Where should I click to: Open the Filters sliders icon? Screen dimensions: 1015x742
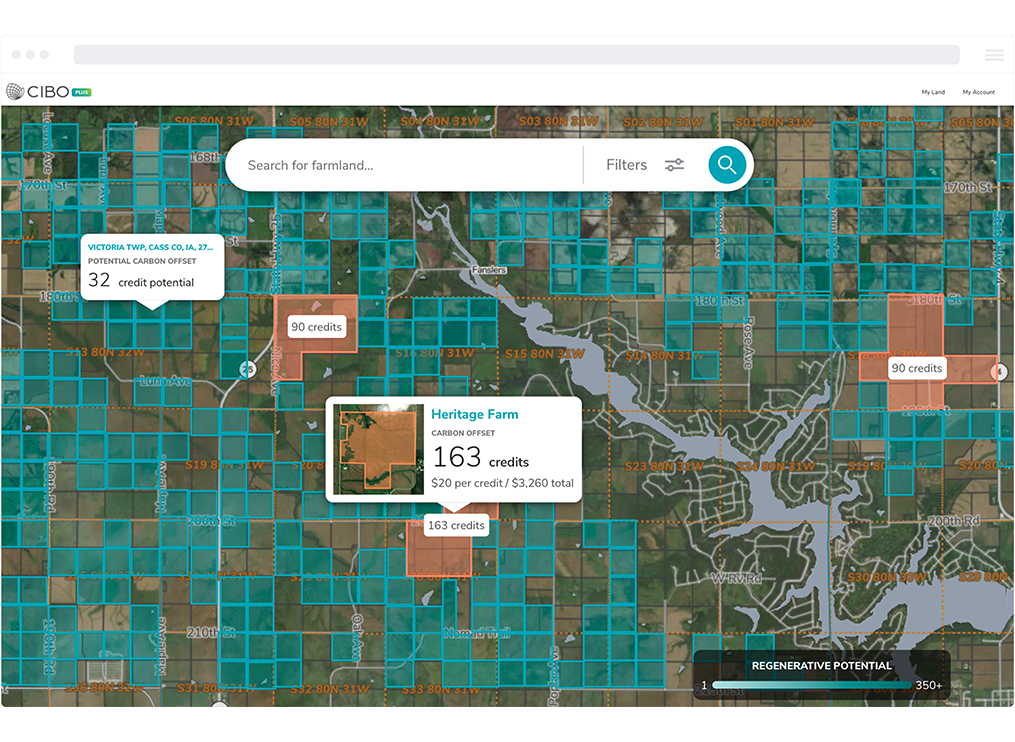tap(674, 165)
